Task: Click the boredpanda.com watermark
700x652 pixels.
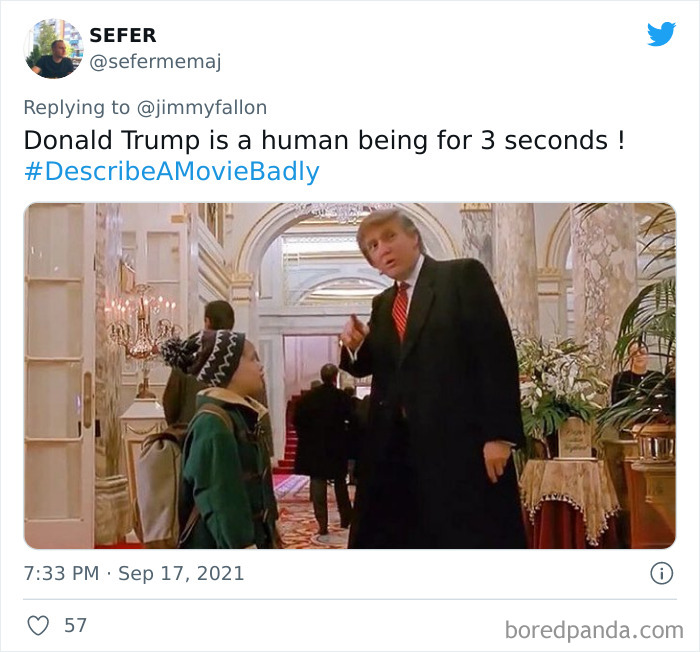Action: pos(594,630)
